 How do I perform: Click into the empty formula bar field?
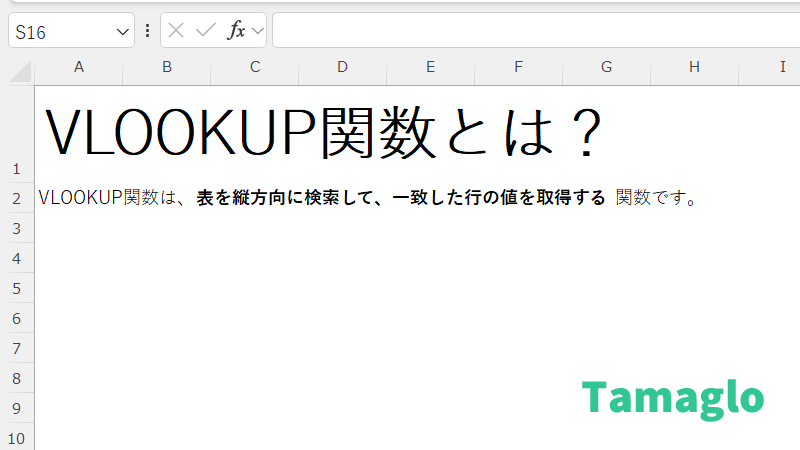click(530, 31)
